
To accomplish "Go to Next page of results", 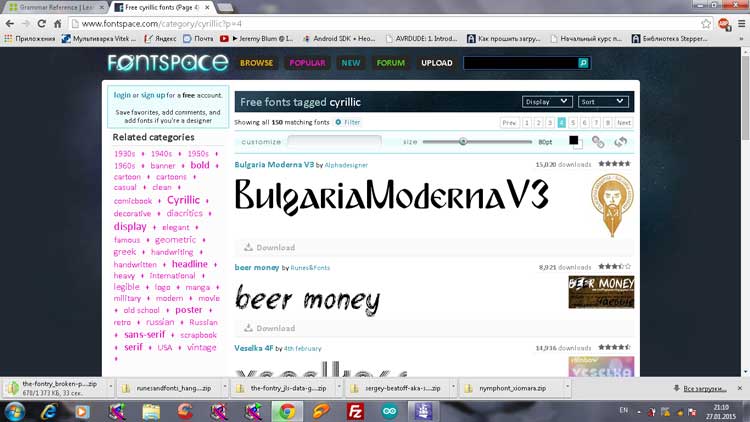I will [623, 122].
